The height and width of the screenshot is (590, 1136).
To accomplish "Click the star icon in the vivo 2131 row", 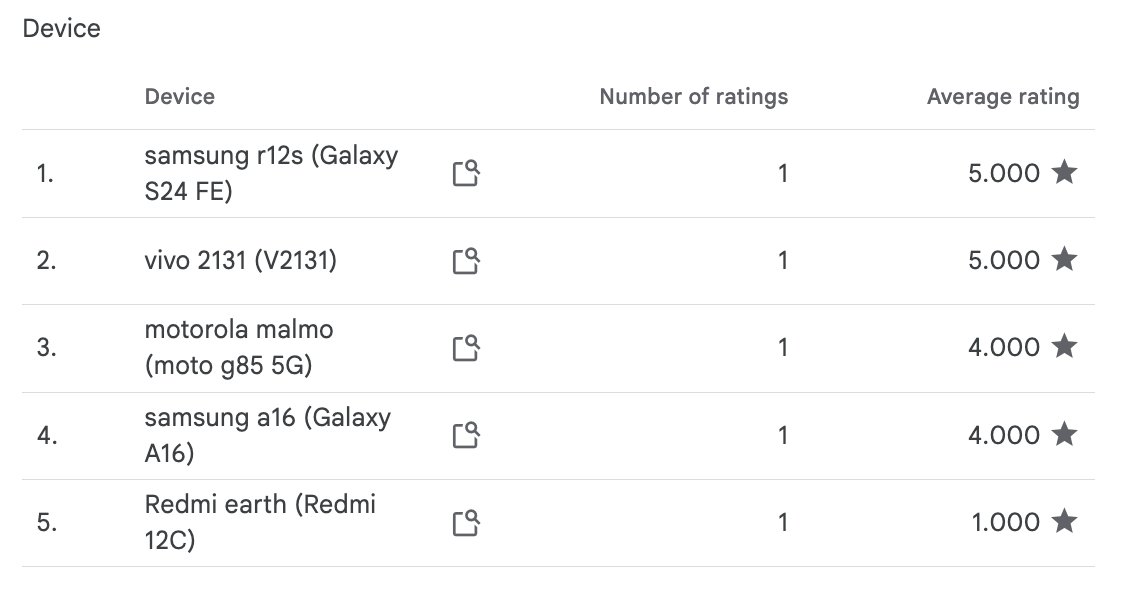I will (1064, 260).
